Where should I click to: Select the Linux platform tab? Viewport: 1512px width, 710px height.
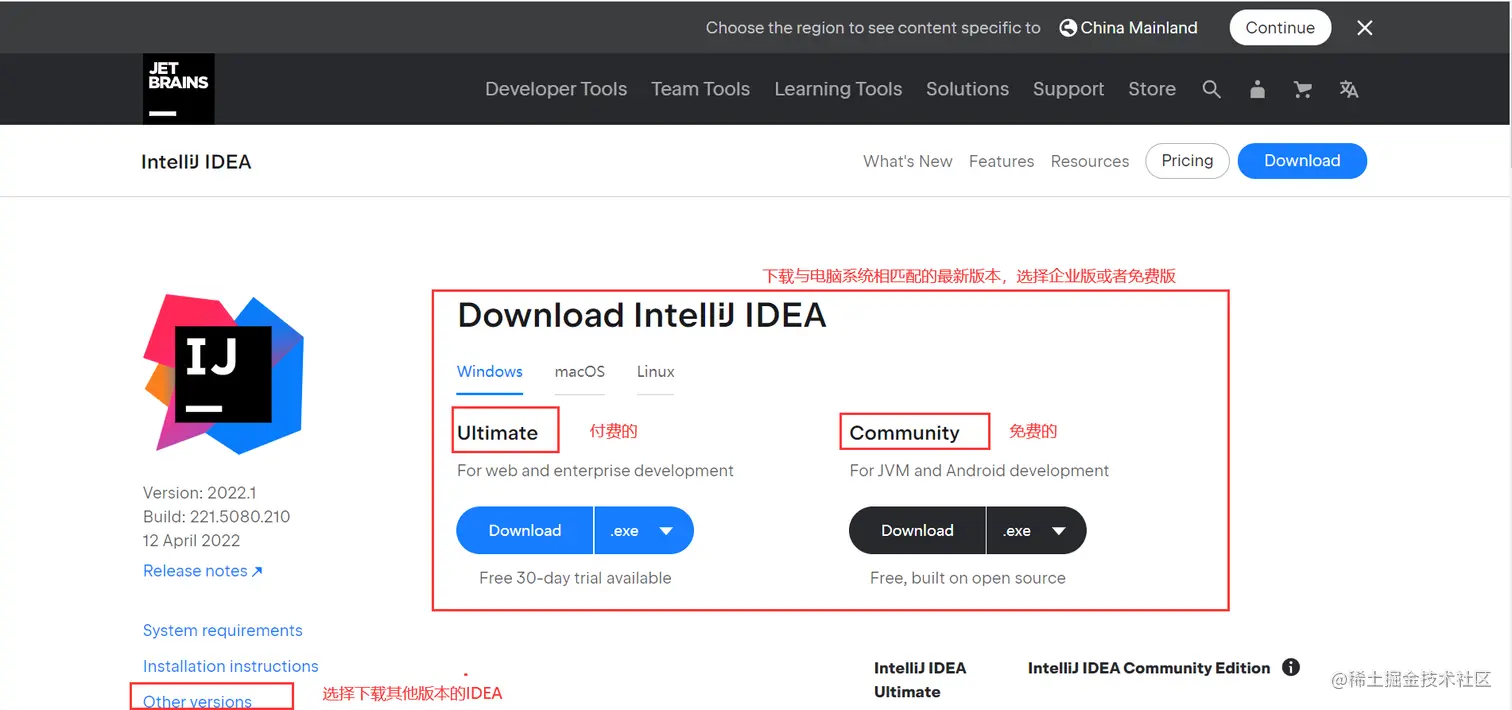click(x=655, y=371)
